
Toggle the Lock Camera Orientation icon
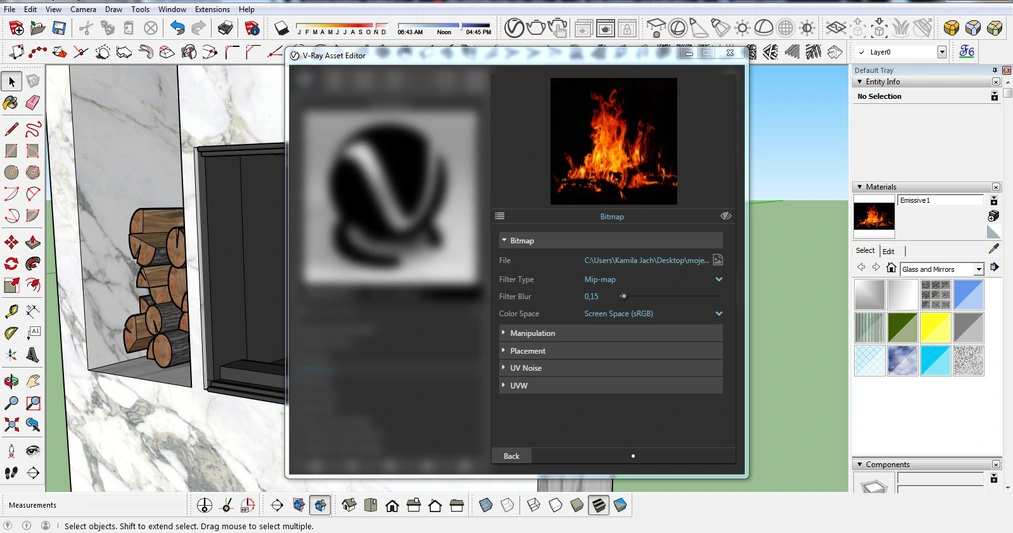coord(627,28)
